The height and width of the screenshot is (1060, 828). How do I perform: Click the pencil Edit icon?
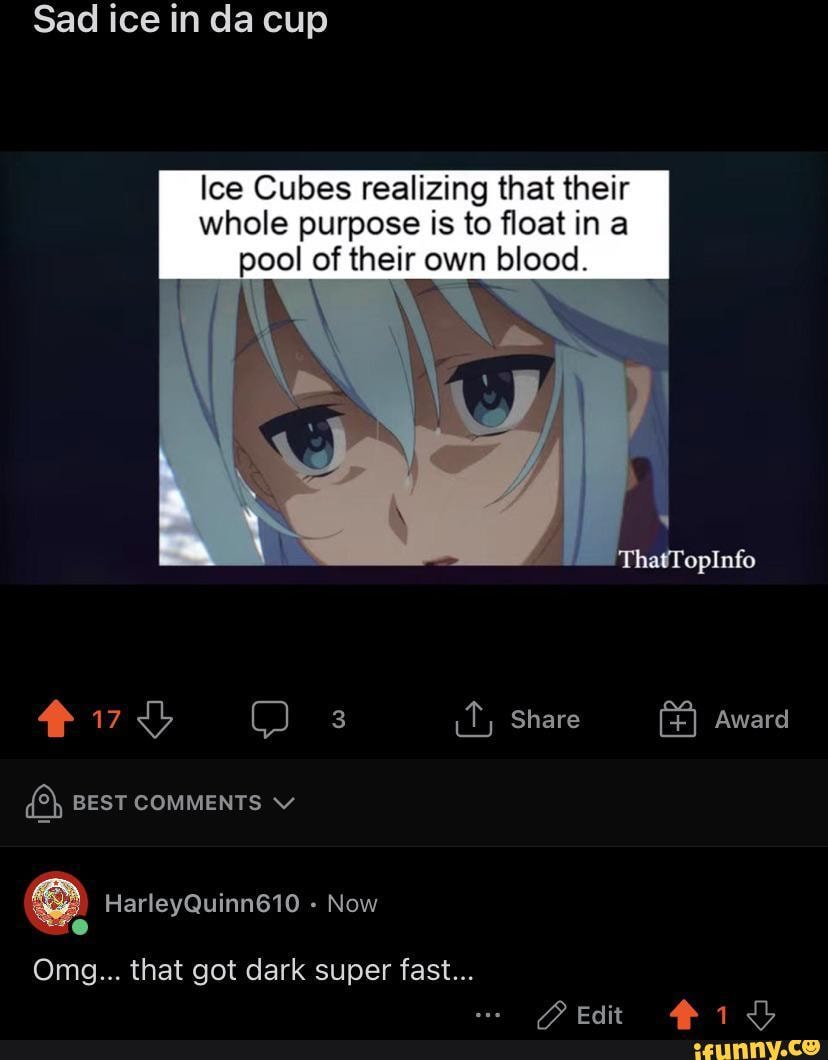(552, 1015)
